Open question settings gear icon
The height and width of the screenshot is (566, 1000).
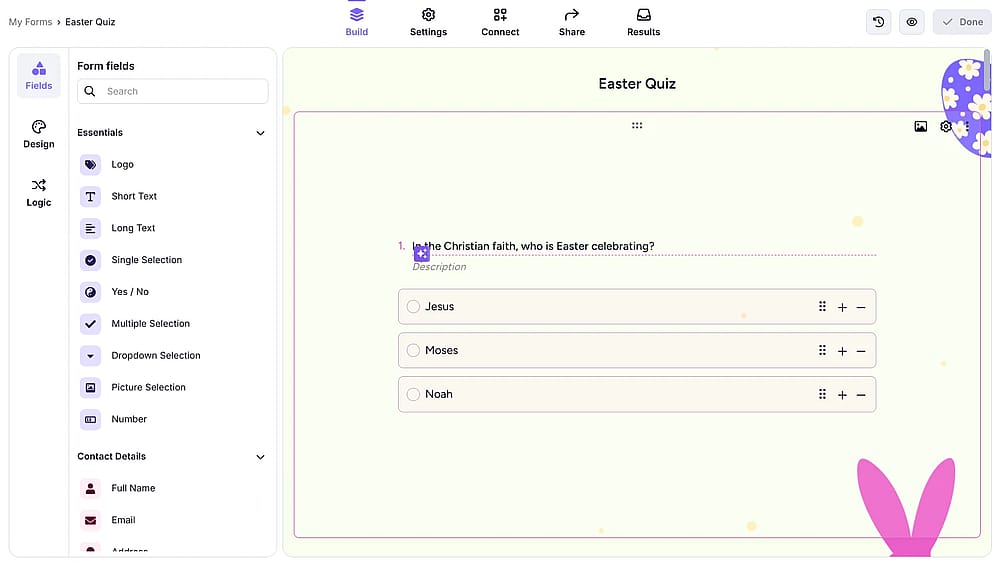click(946, 126)
